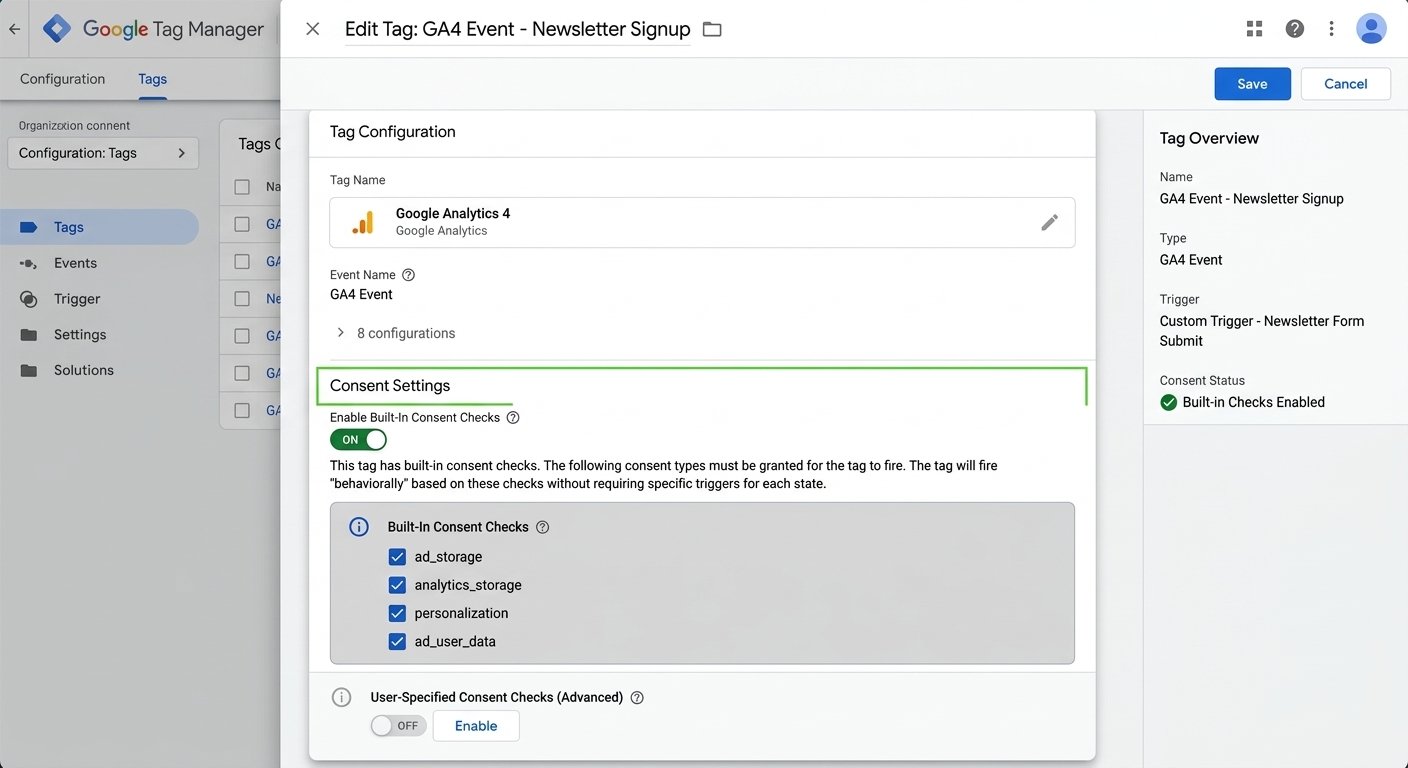Click the Enable button for advanced consent

476,726
